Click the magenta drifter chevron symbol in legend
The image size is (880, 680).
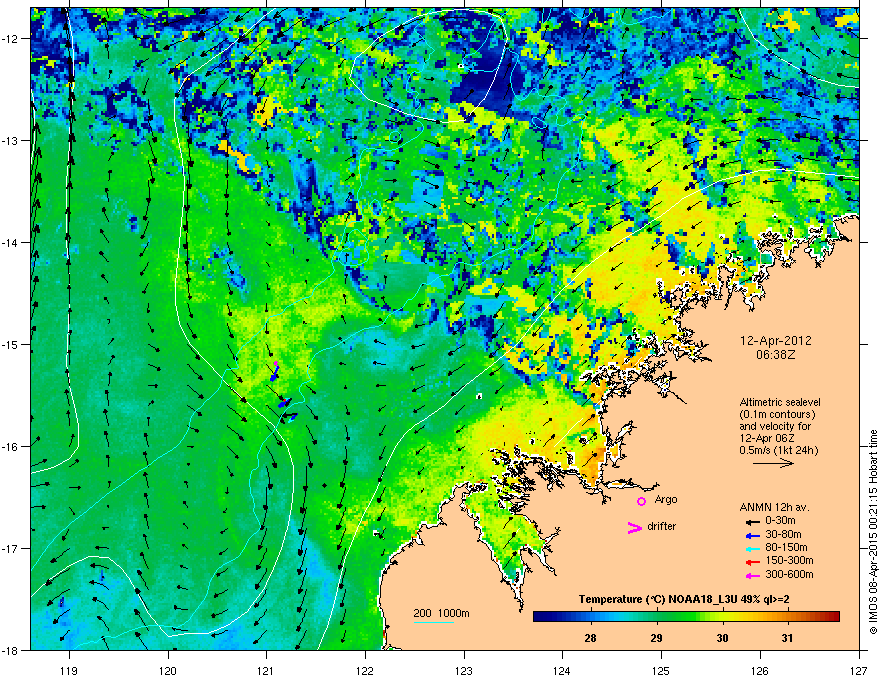click(x=634, y=527)
